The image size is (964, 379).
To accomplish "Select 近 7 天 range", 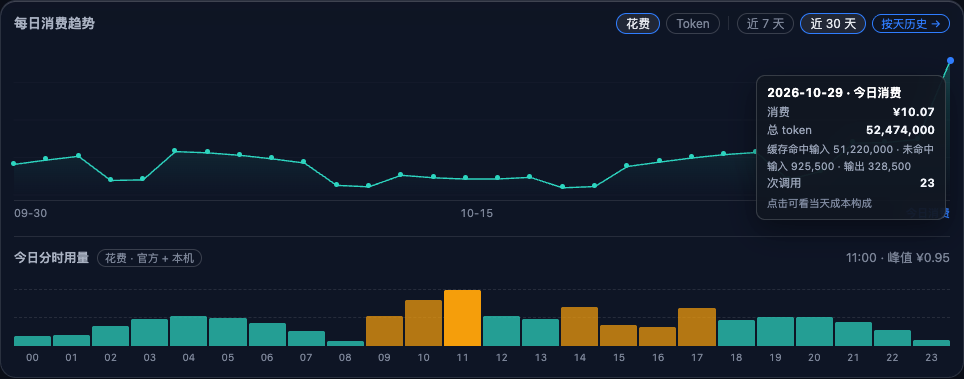I will pyautogui.click(x=765, y=24).
